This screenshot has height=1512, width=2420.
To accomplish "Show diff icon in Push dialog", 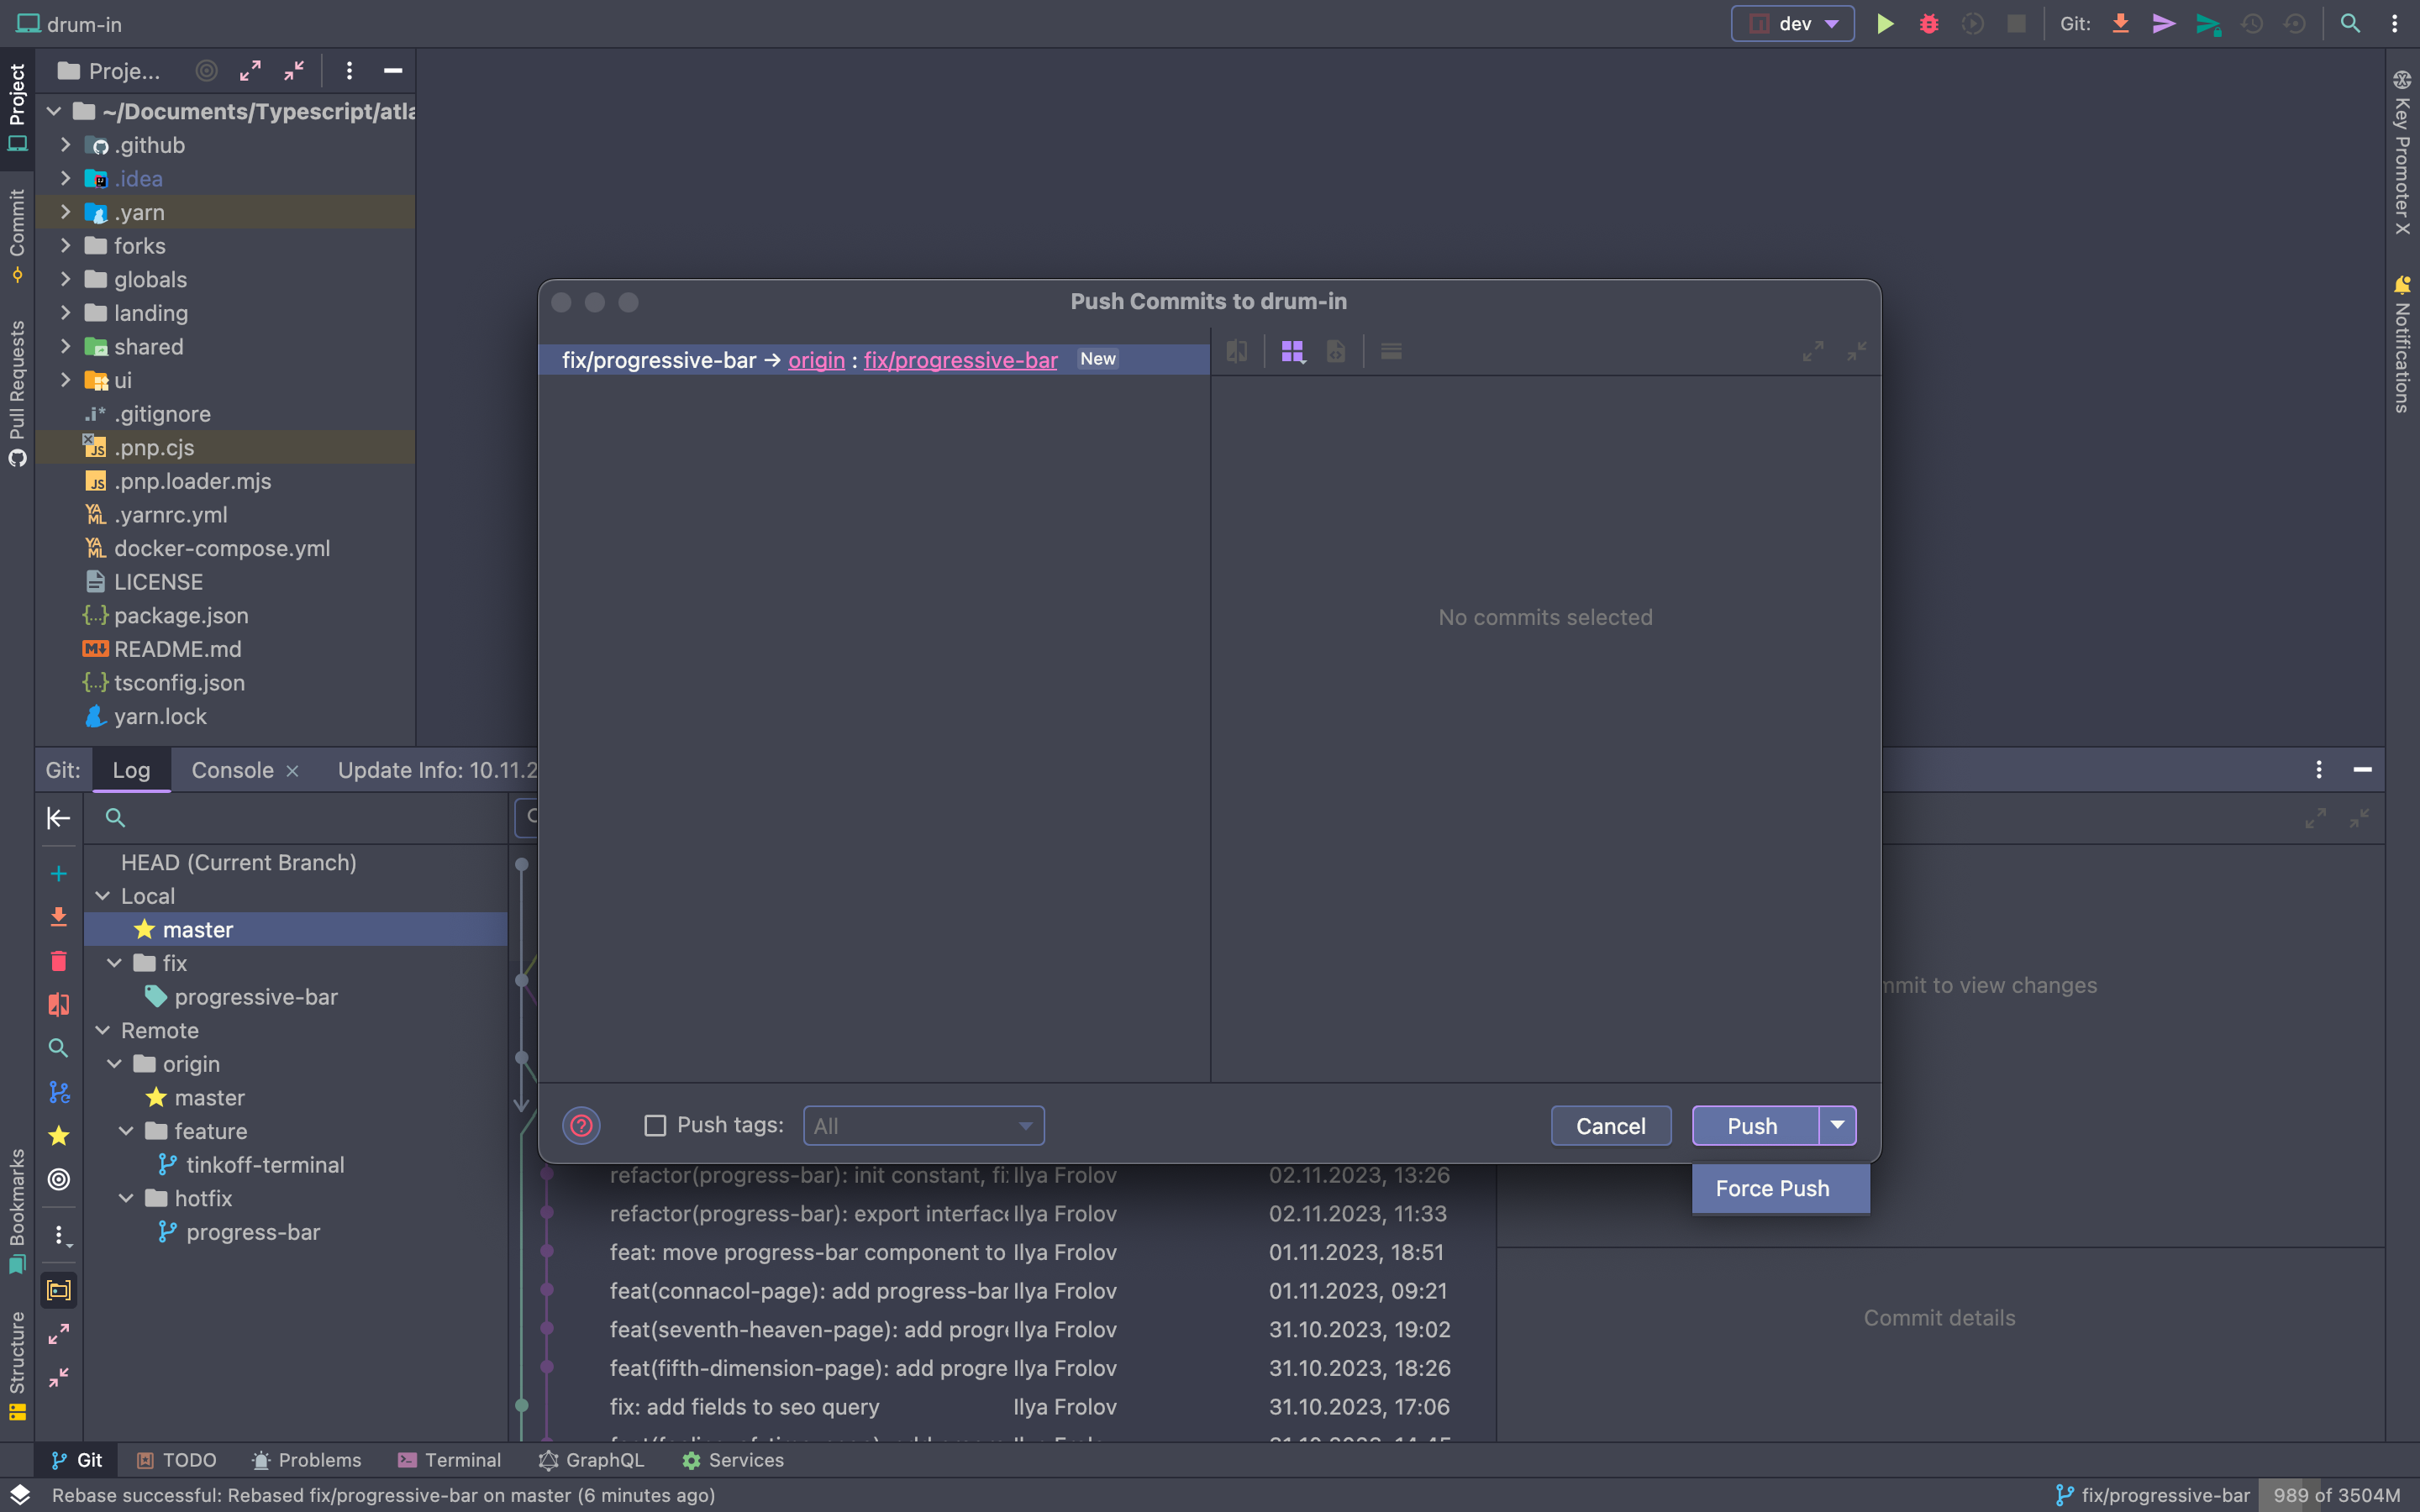I will 1237,352.
